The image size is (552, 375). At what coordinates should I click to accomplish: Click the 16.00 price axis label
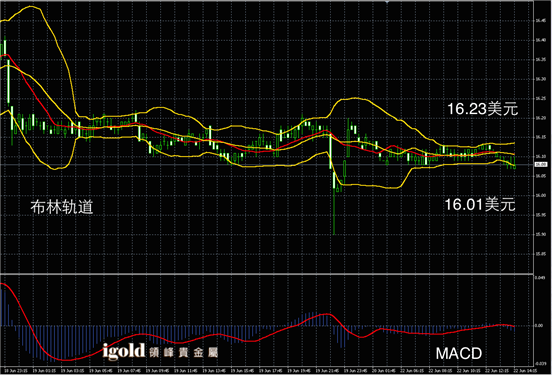540,195
